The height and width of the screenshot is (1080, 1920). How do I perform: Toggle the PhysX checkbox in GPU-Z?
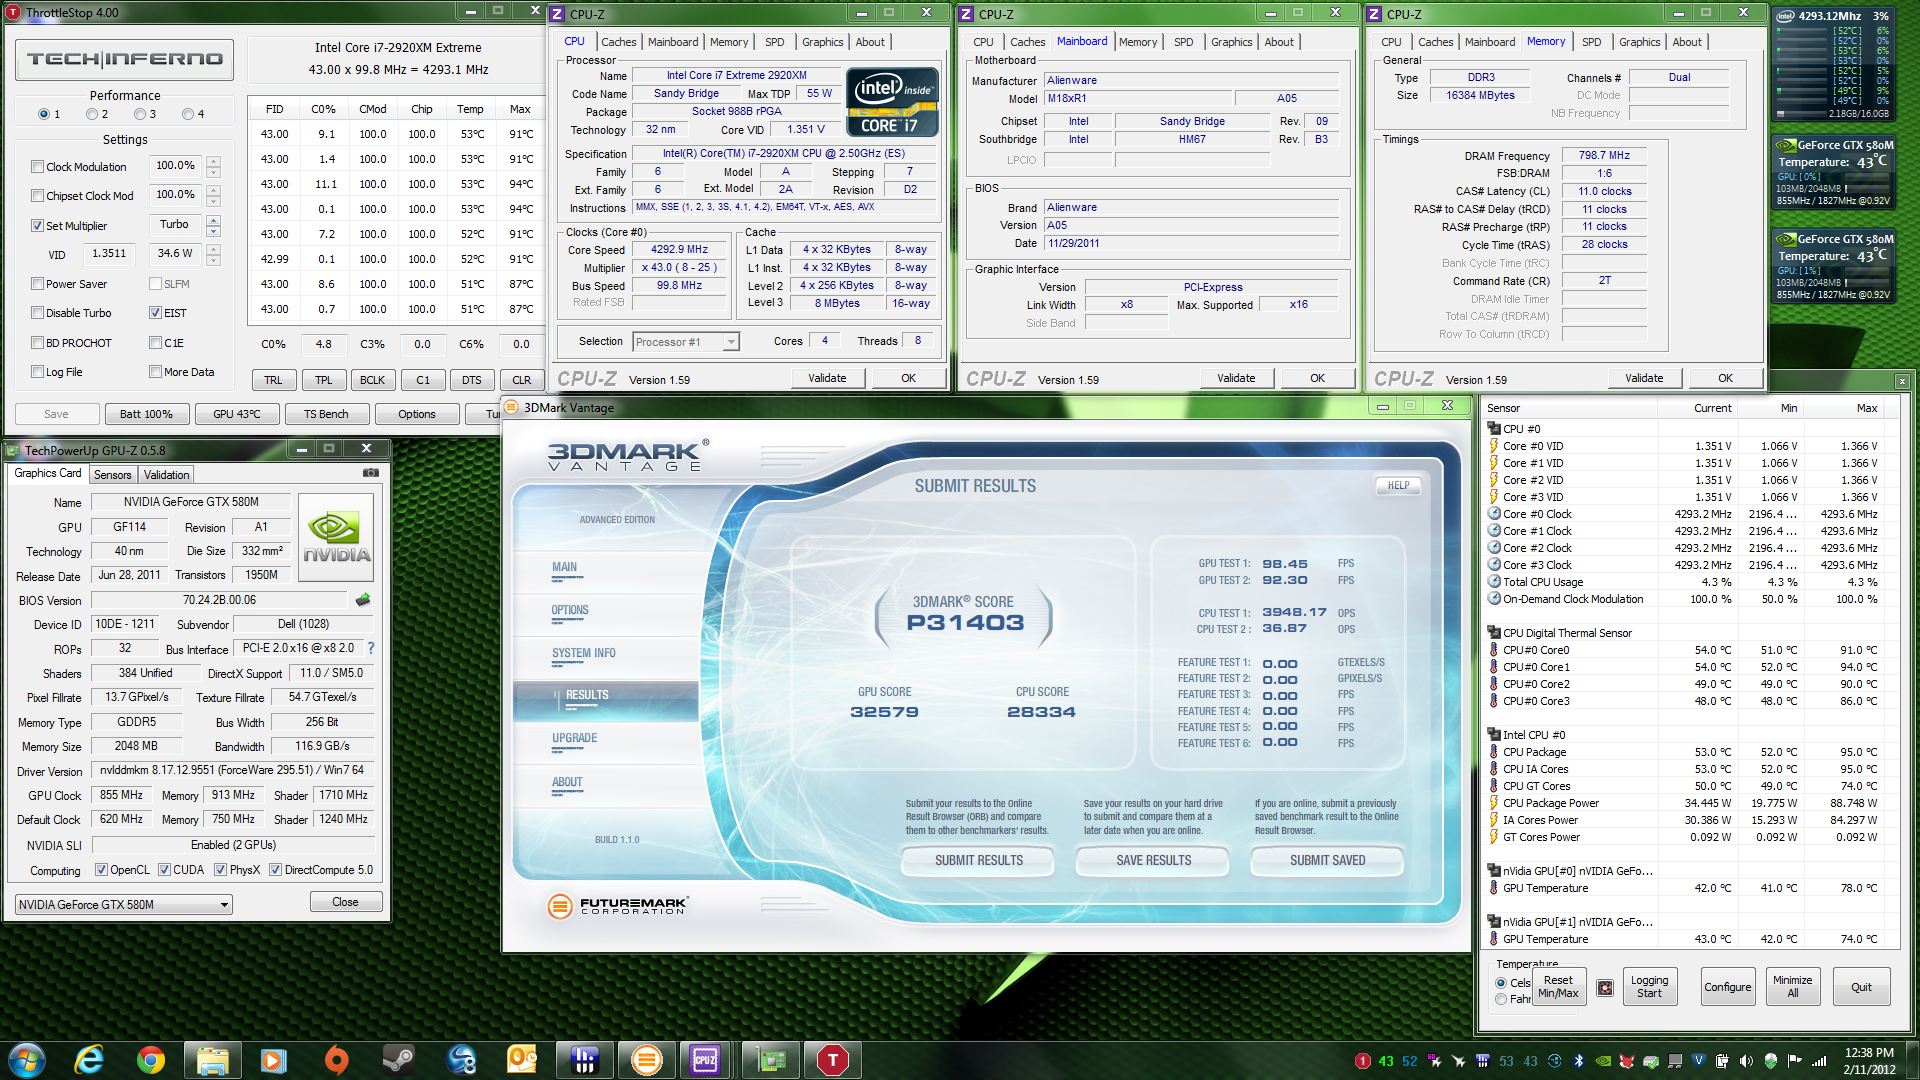[x=219, y=870]
